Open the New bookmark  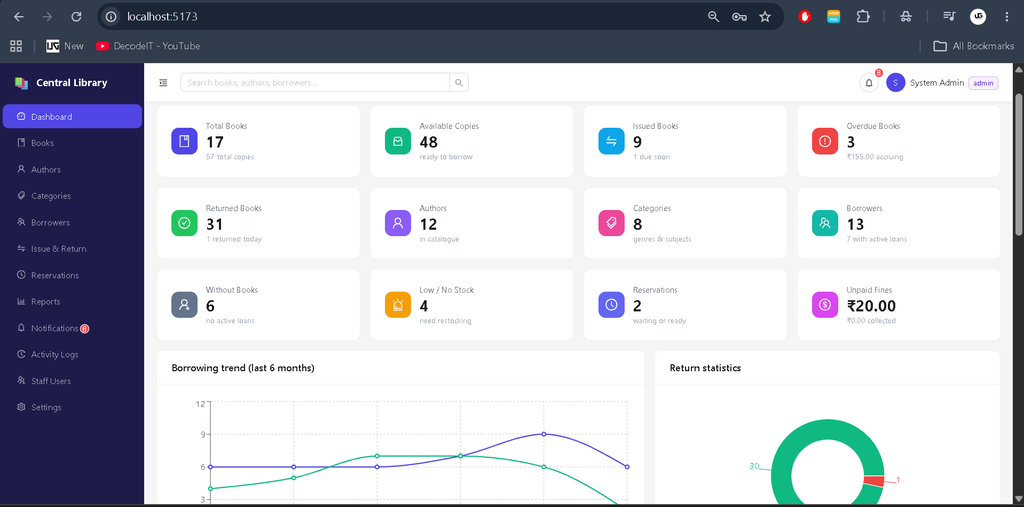click(x=65, y=46)
